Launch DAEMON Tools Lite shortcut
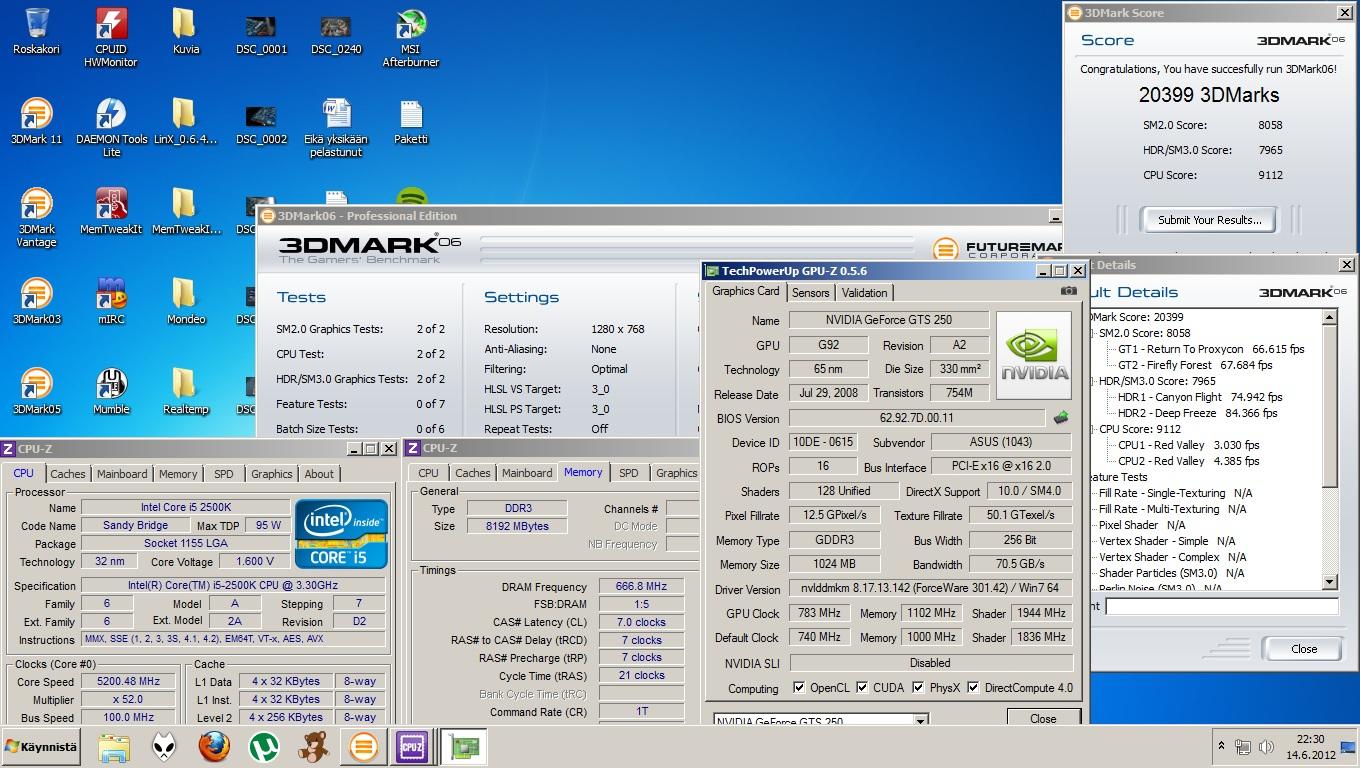Viewport: 1360px width, 768px height. (x=111, y=128)
